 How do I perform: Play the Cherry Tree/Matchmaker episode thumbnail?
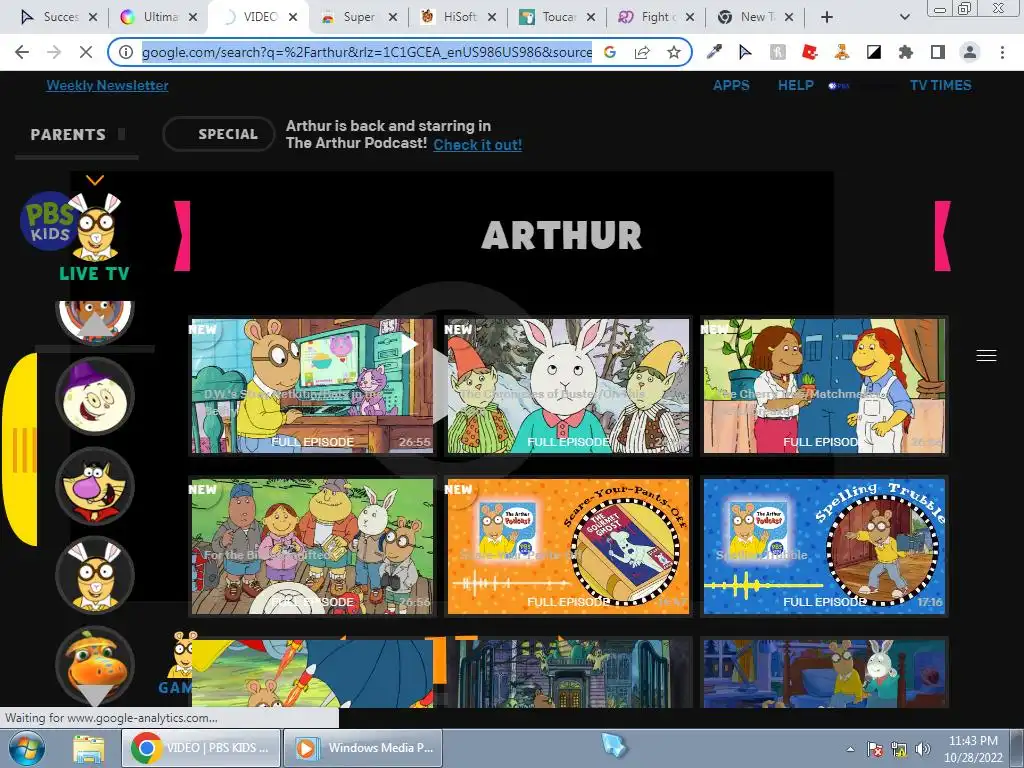(824, 386)
